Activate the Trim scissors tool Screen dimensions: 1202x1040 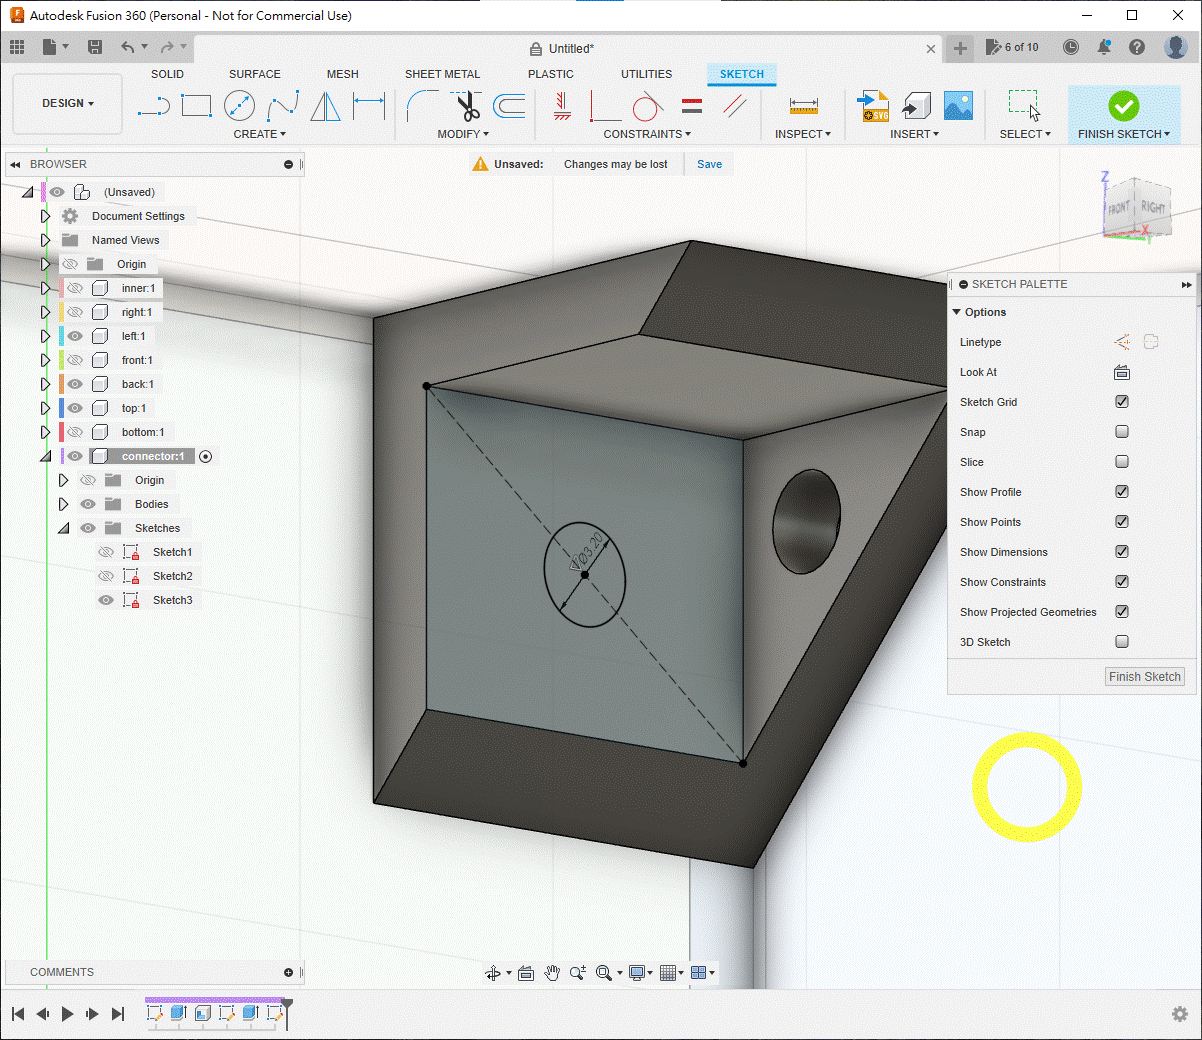coord(466,106)
